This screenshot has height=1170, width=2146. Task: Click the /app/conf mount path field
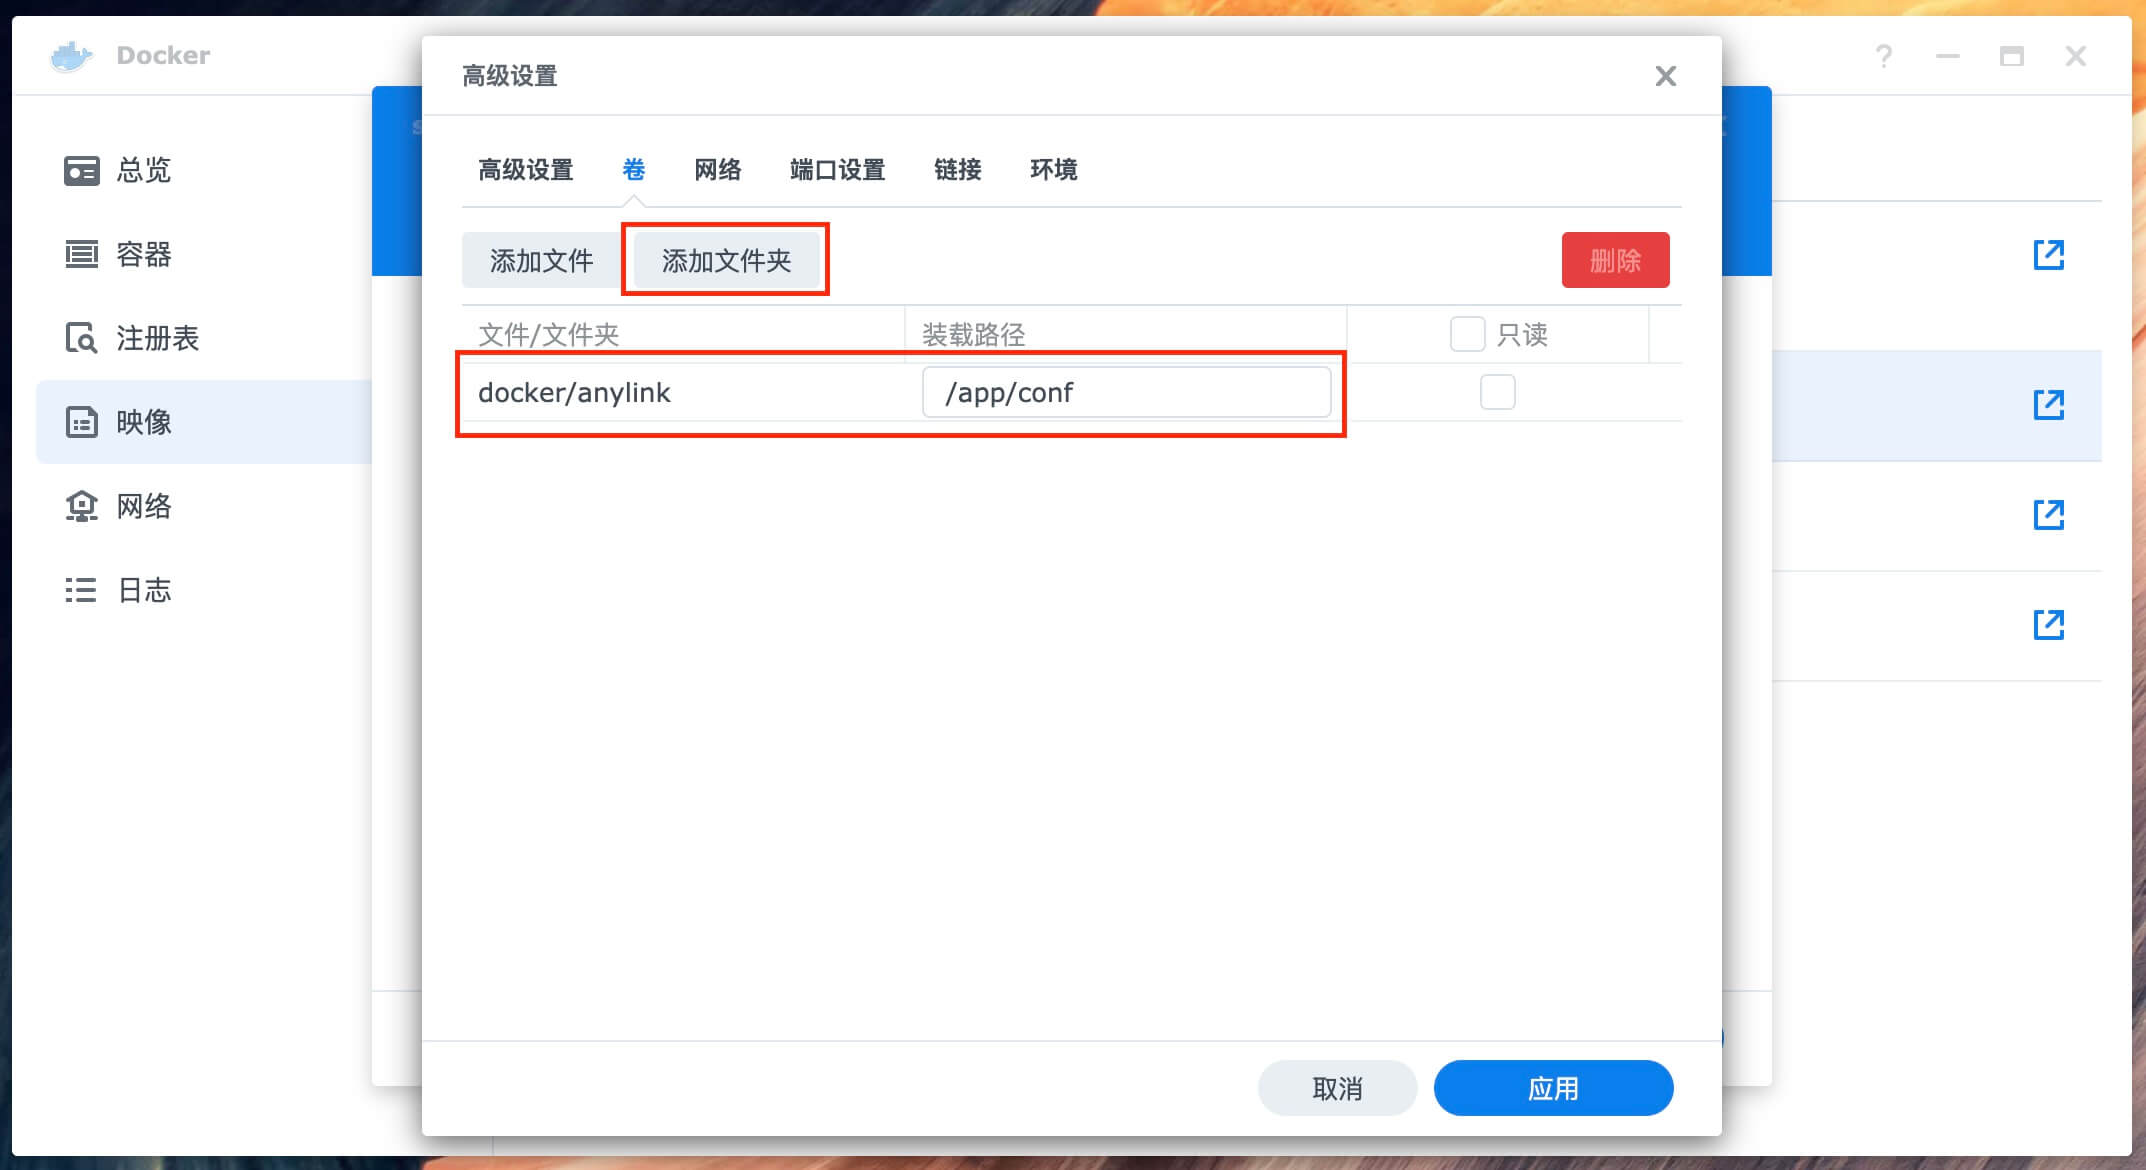[1126, 392]
